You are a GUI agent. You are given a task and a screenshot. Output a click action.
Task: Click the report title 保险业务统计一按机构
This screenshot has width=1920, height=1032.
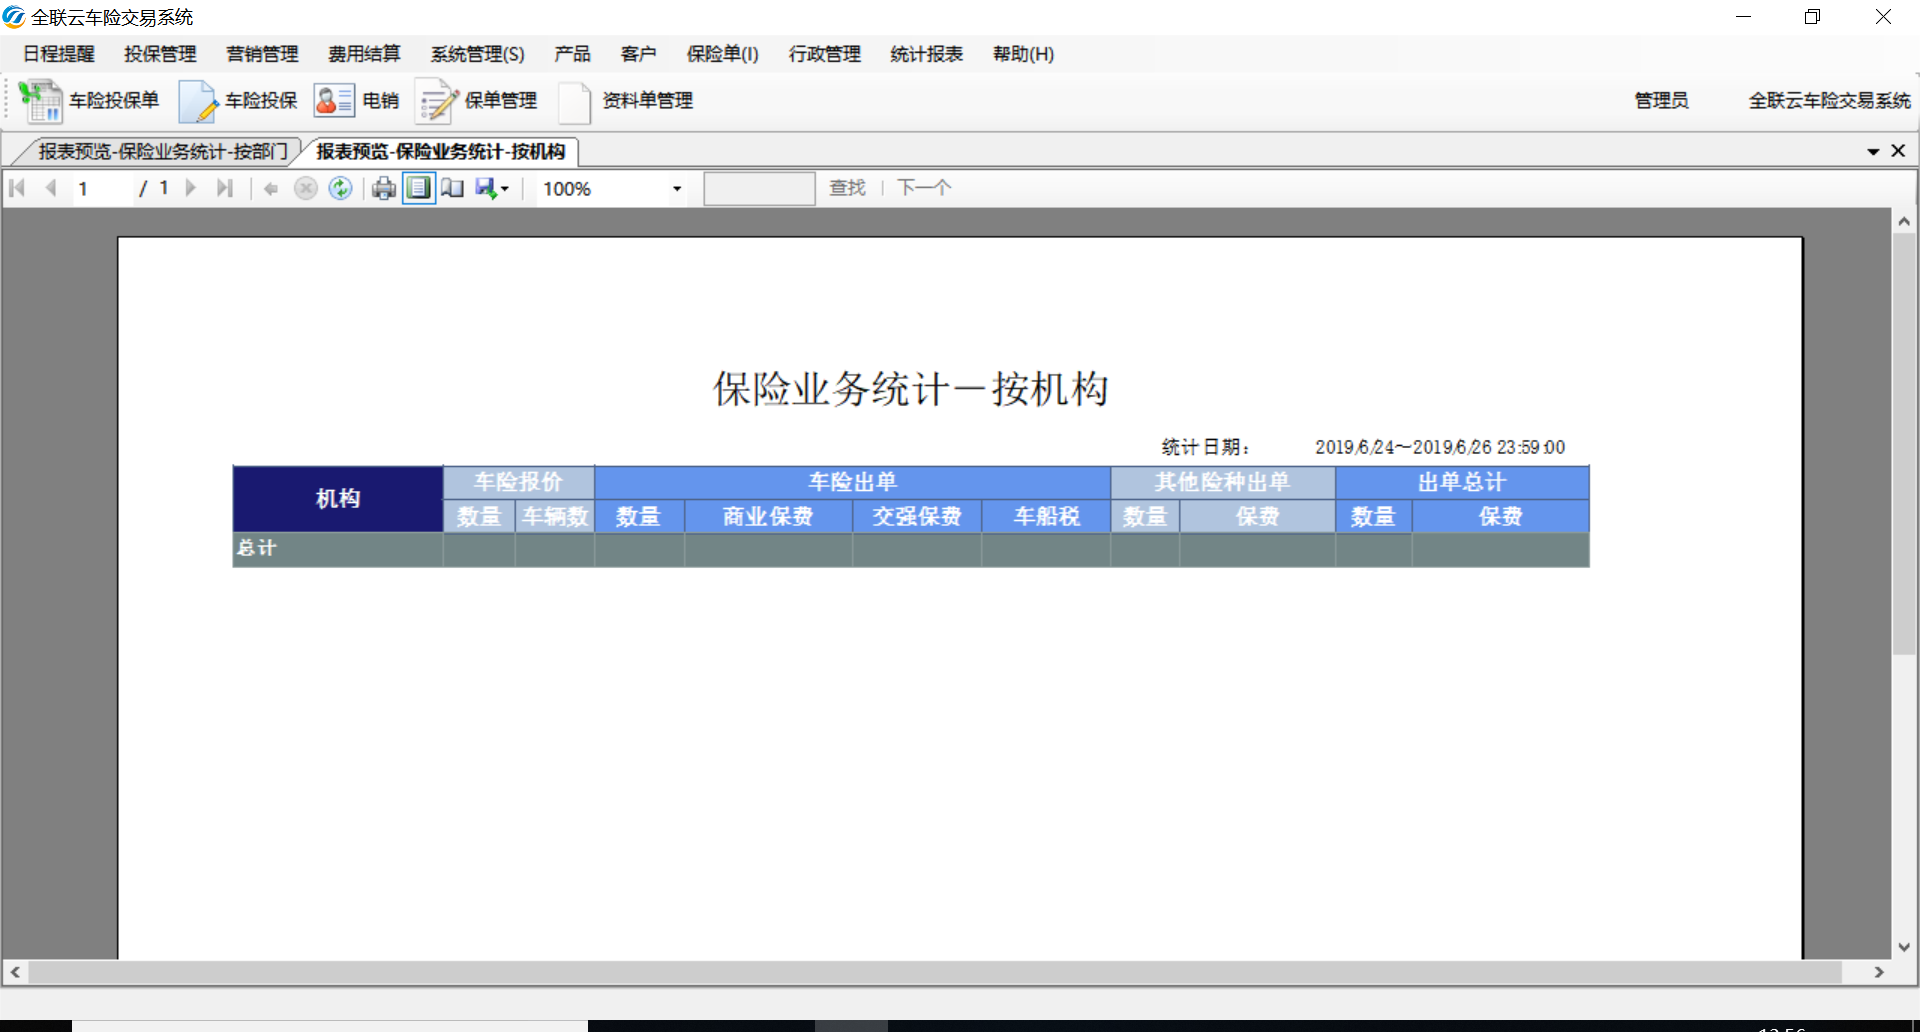click(x=910, y=389)
